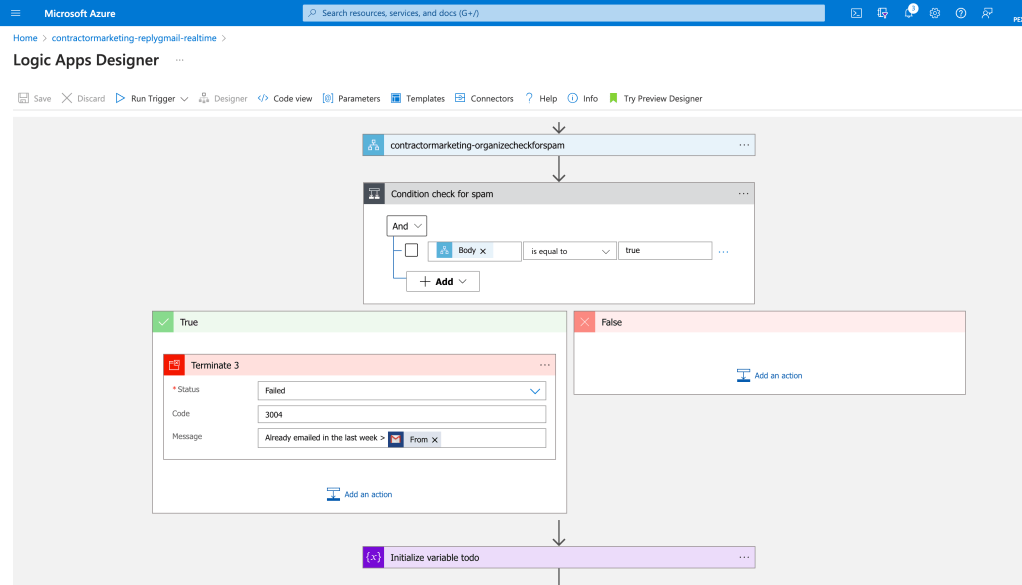Open Parameters

pos(351,98)
